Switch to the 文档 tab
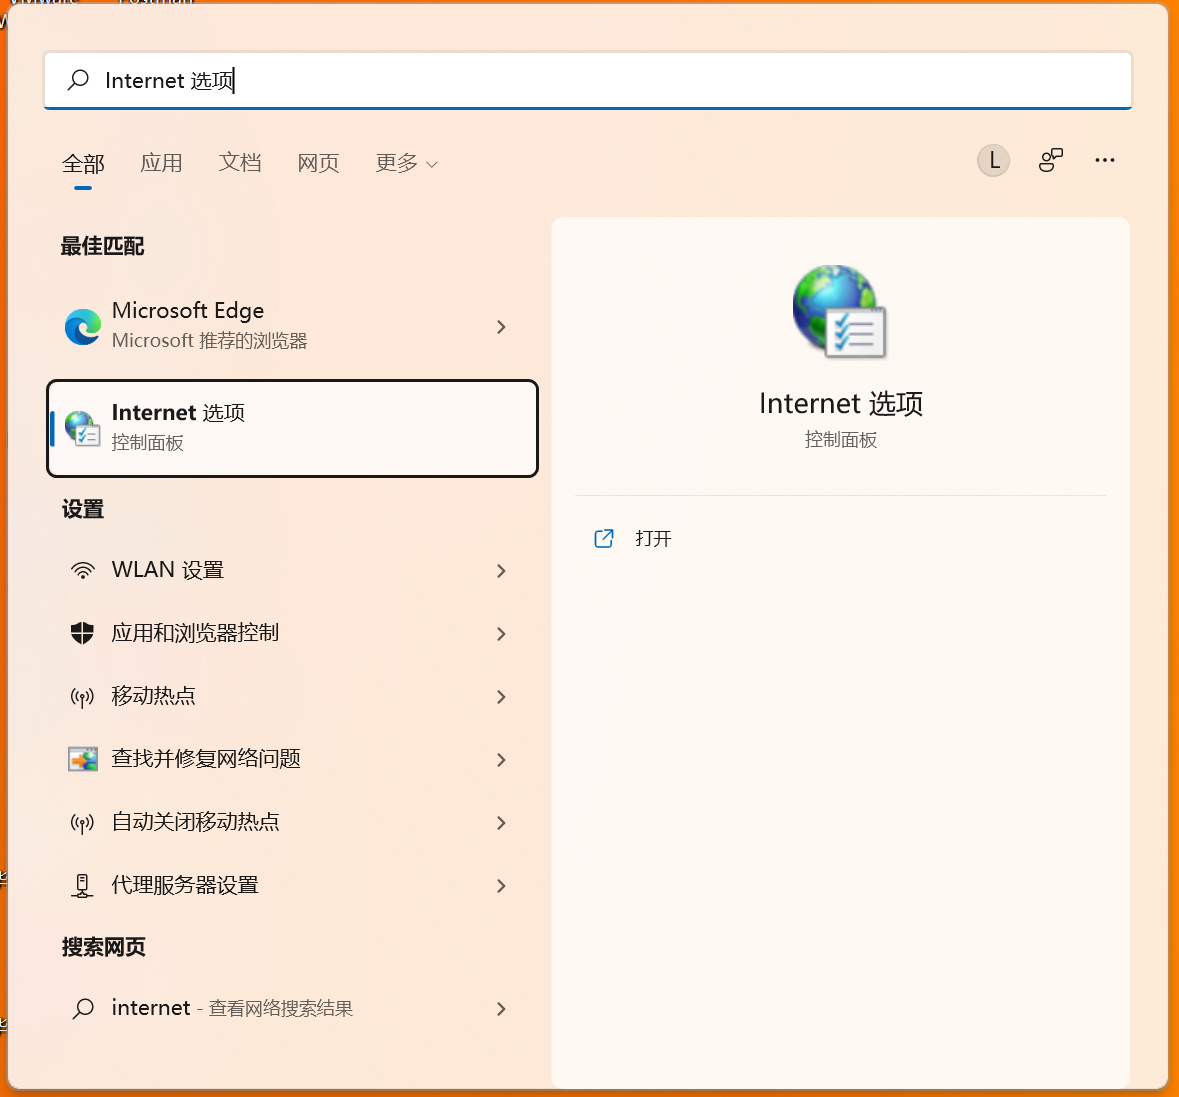Viewport: 1179px width, 1097px height. (240, 163)
